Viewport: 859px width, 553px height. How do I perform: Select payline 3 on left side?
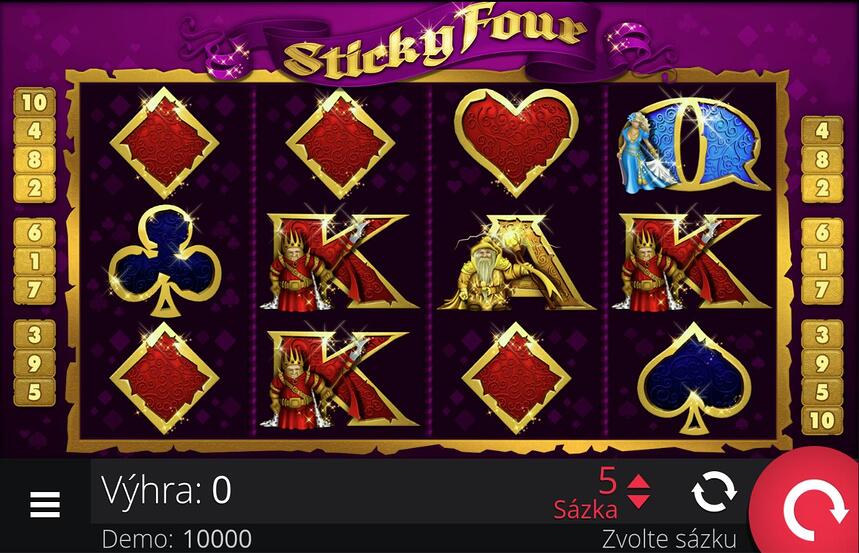tap(35, 334)
